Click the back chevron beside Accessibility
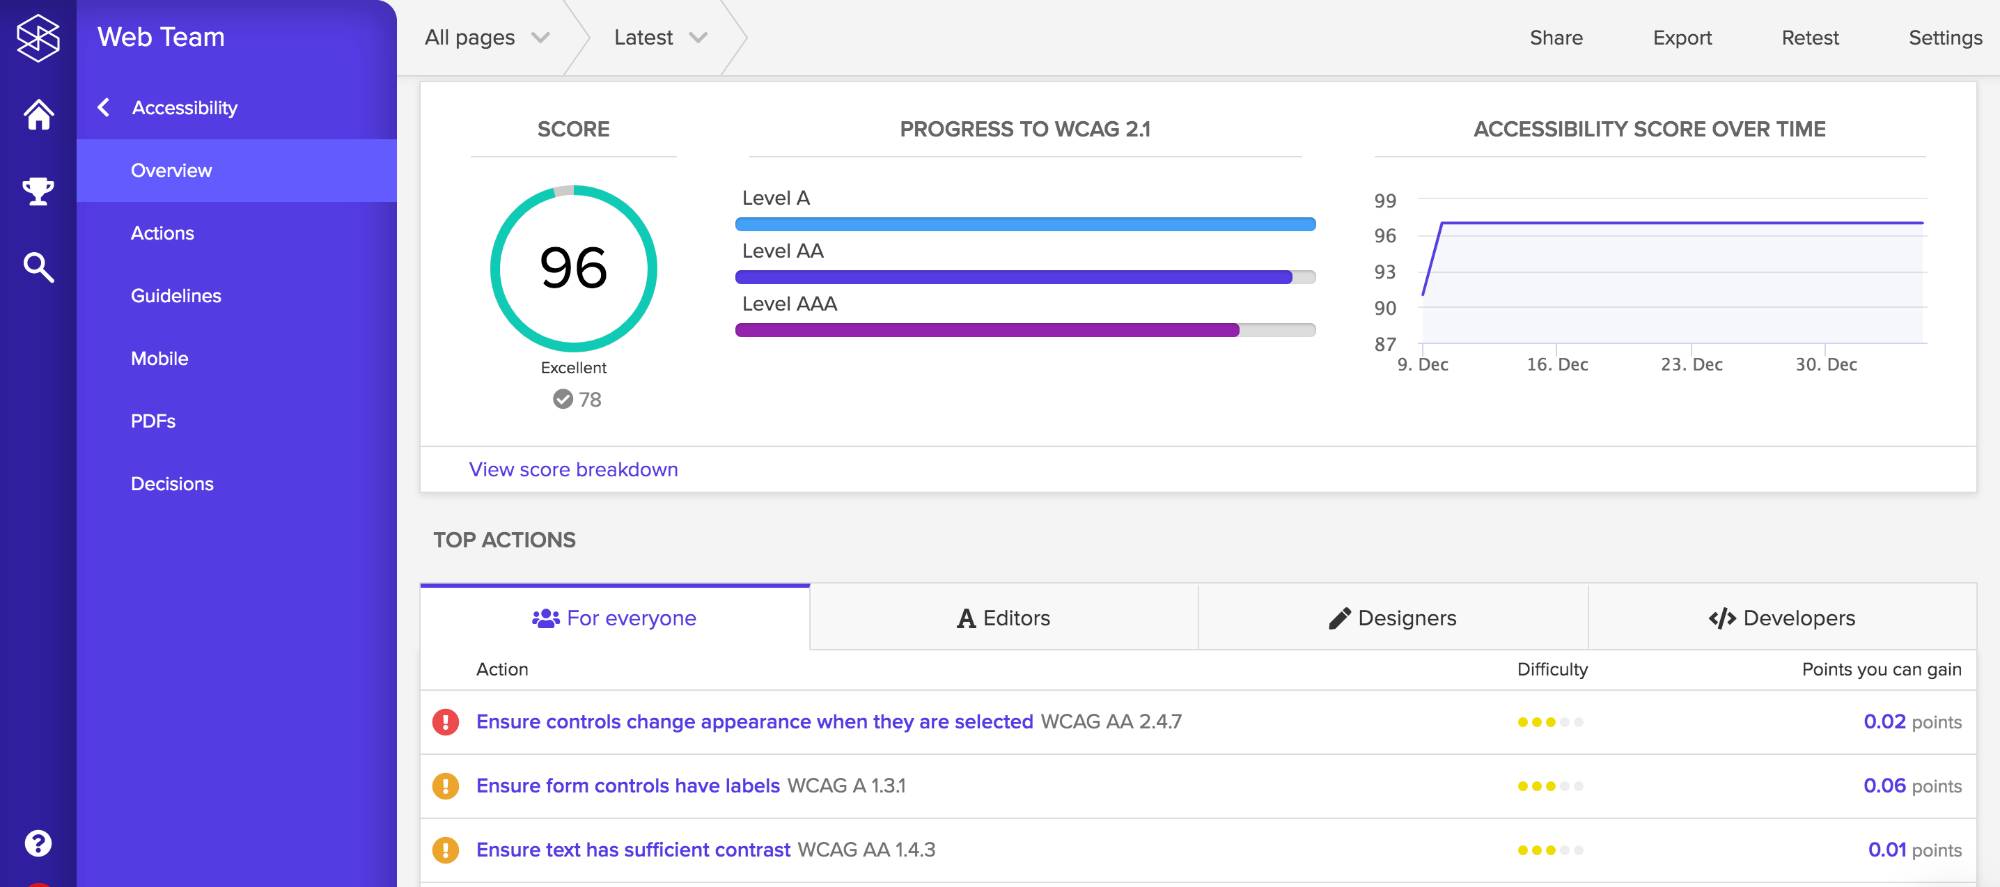 tap(104, 107)
